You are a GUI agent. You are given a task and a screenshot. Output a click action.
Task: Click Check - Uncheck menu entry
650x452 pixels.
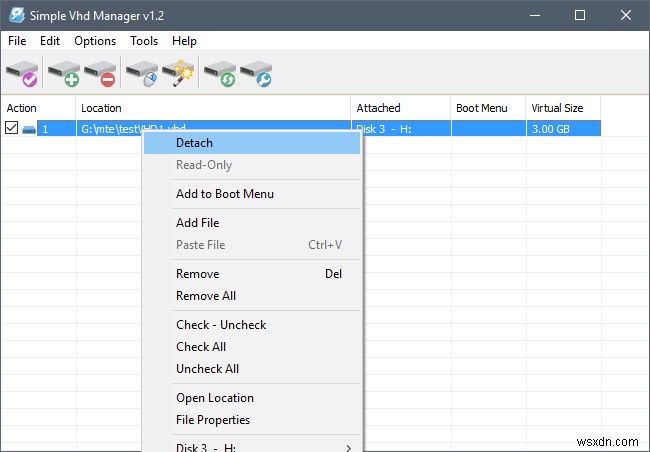[x=252, y=325]
